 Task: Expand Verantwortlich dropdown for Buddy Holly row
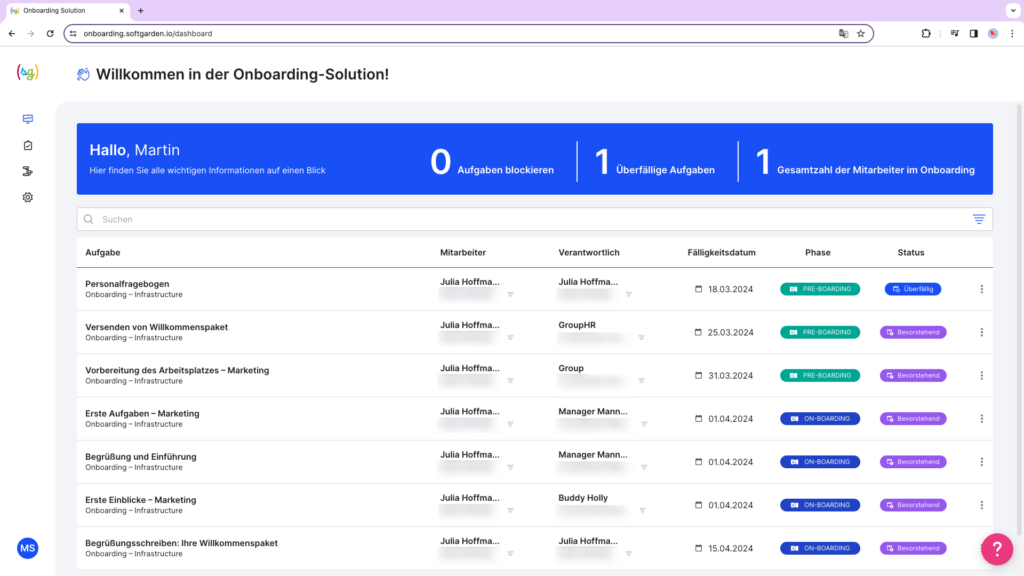(629, 510)
